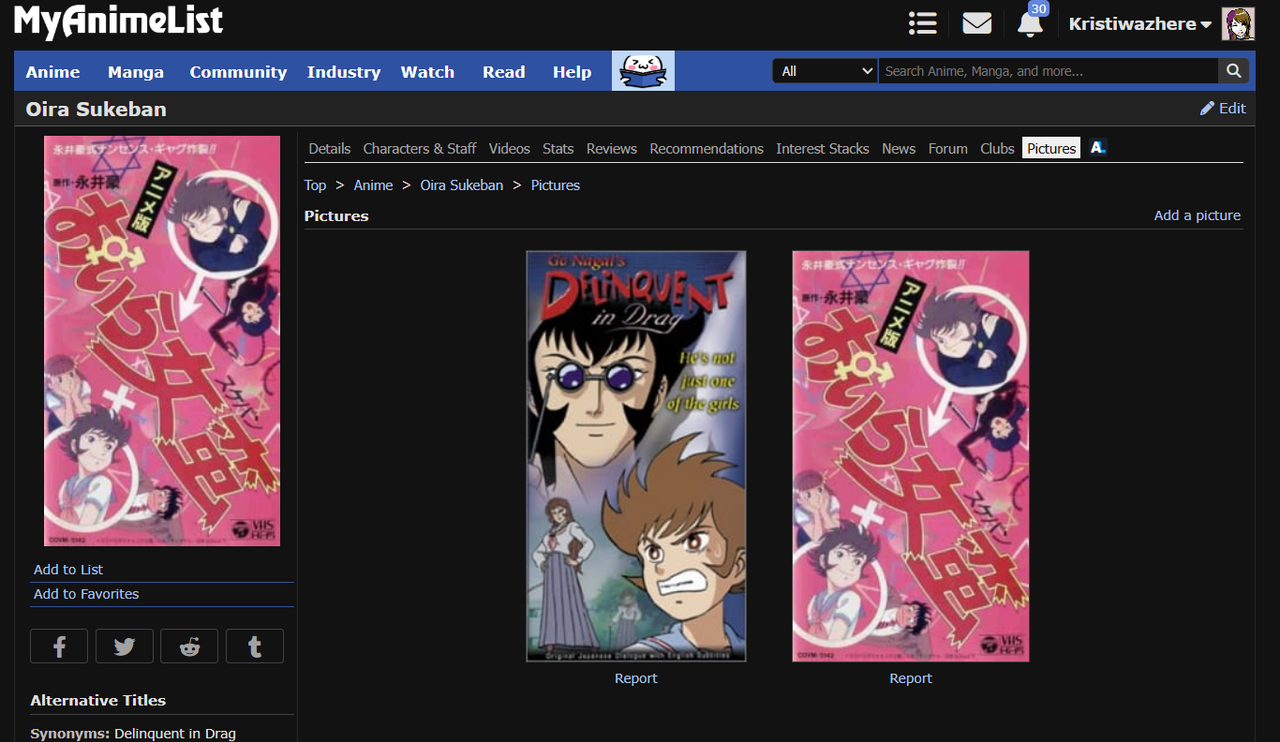This screenshot has height=742, width=1280.
Task: Click Add to List
Action: [x=68, y=569]
